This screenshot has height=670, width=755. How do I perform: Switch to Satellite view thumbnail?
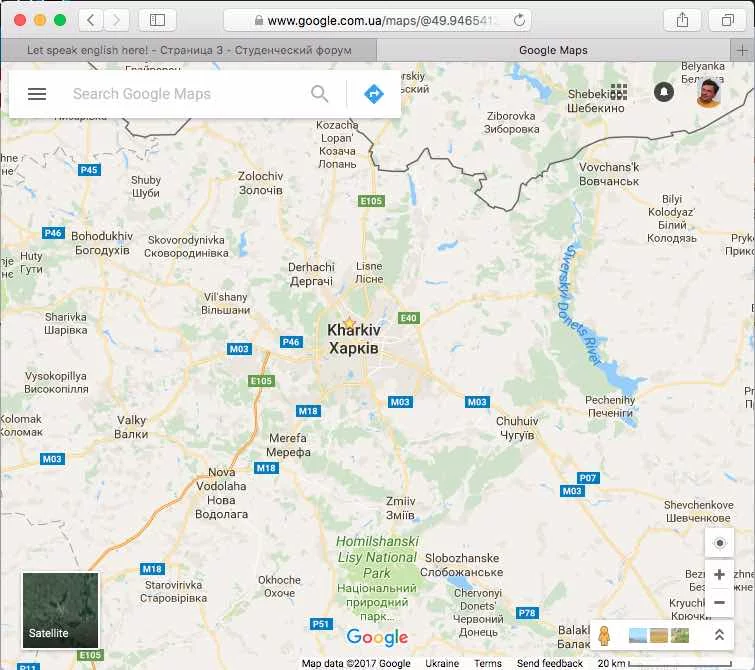61,610
